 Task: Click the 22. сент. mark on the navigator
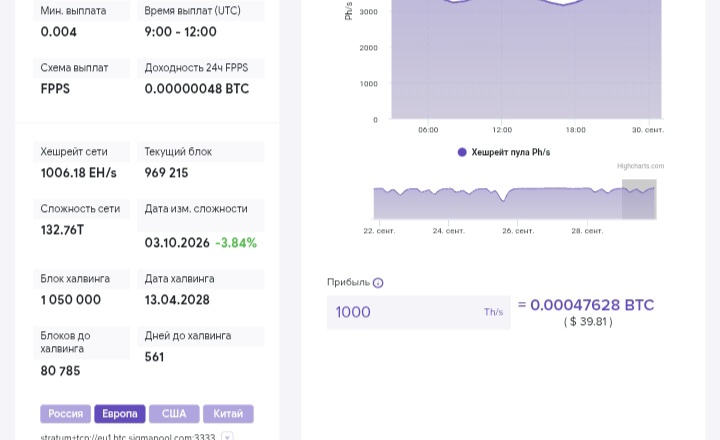point(379,231)
